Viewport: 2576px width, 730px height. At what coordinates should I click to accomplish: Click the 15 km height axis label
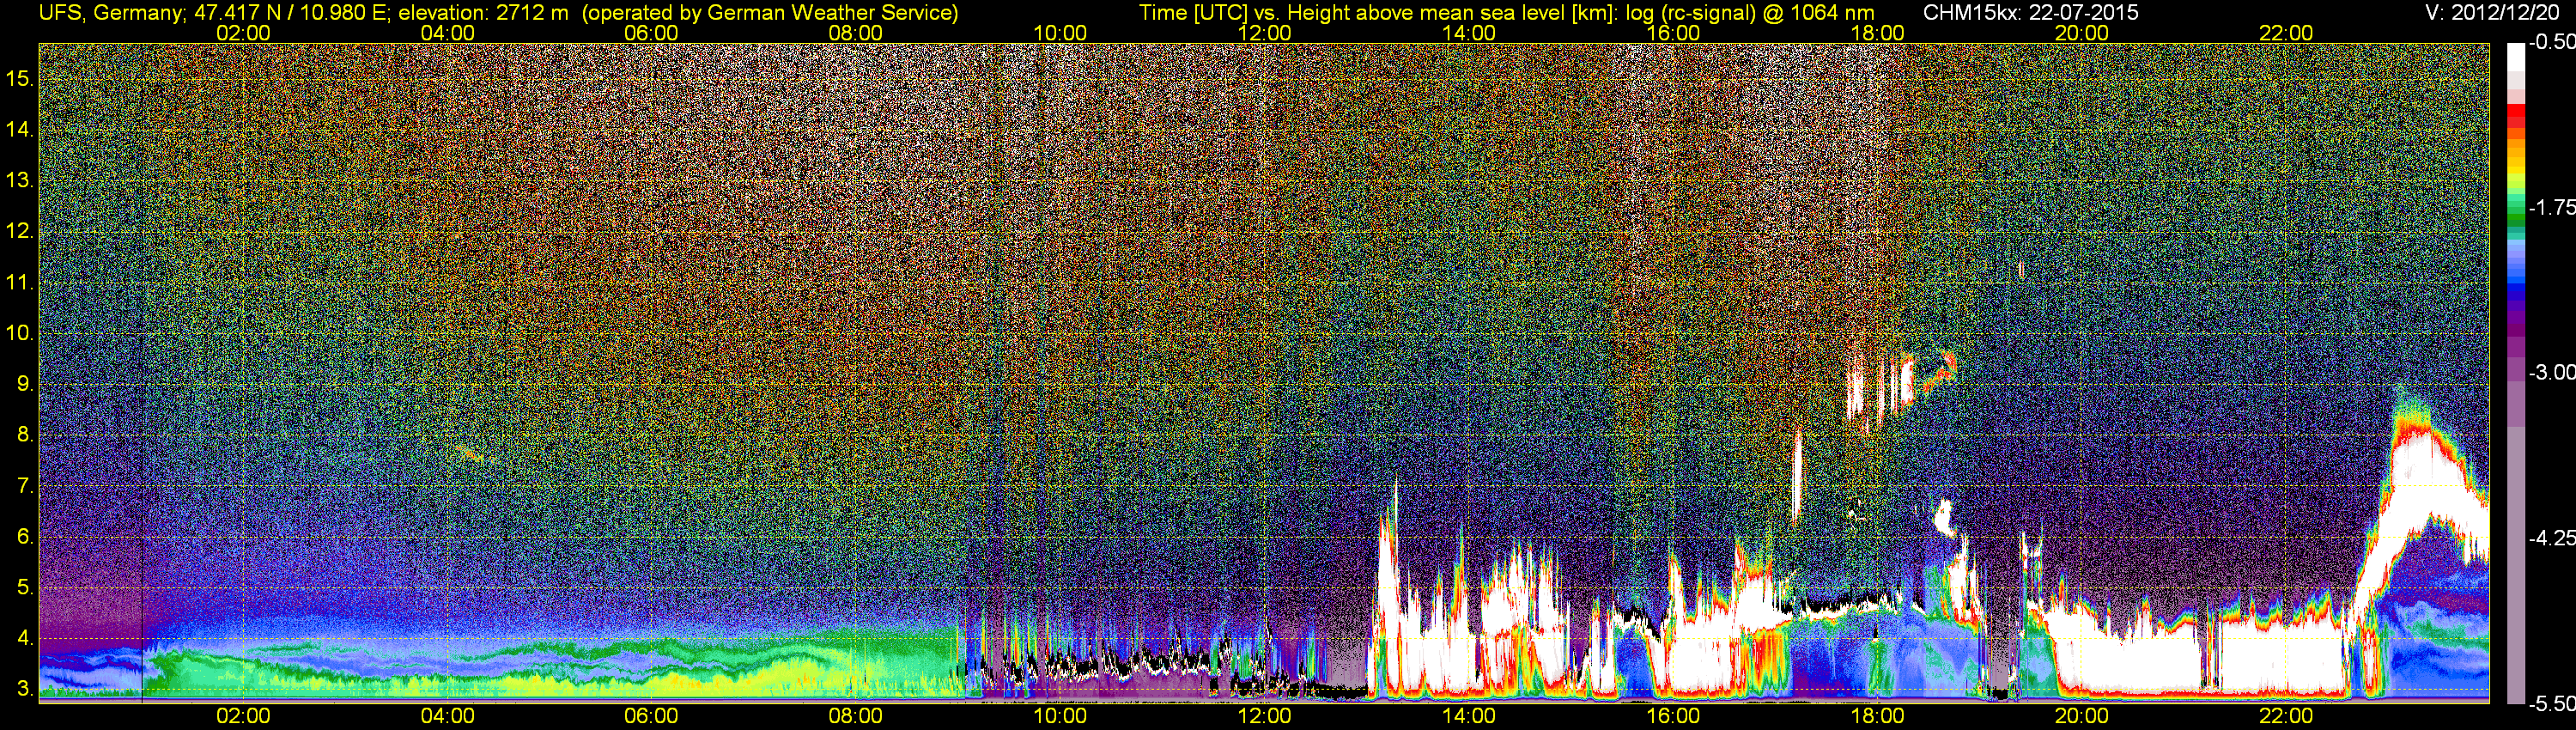19,79
